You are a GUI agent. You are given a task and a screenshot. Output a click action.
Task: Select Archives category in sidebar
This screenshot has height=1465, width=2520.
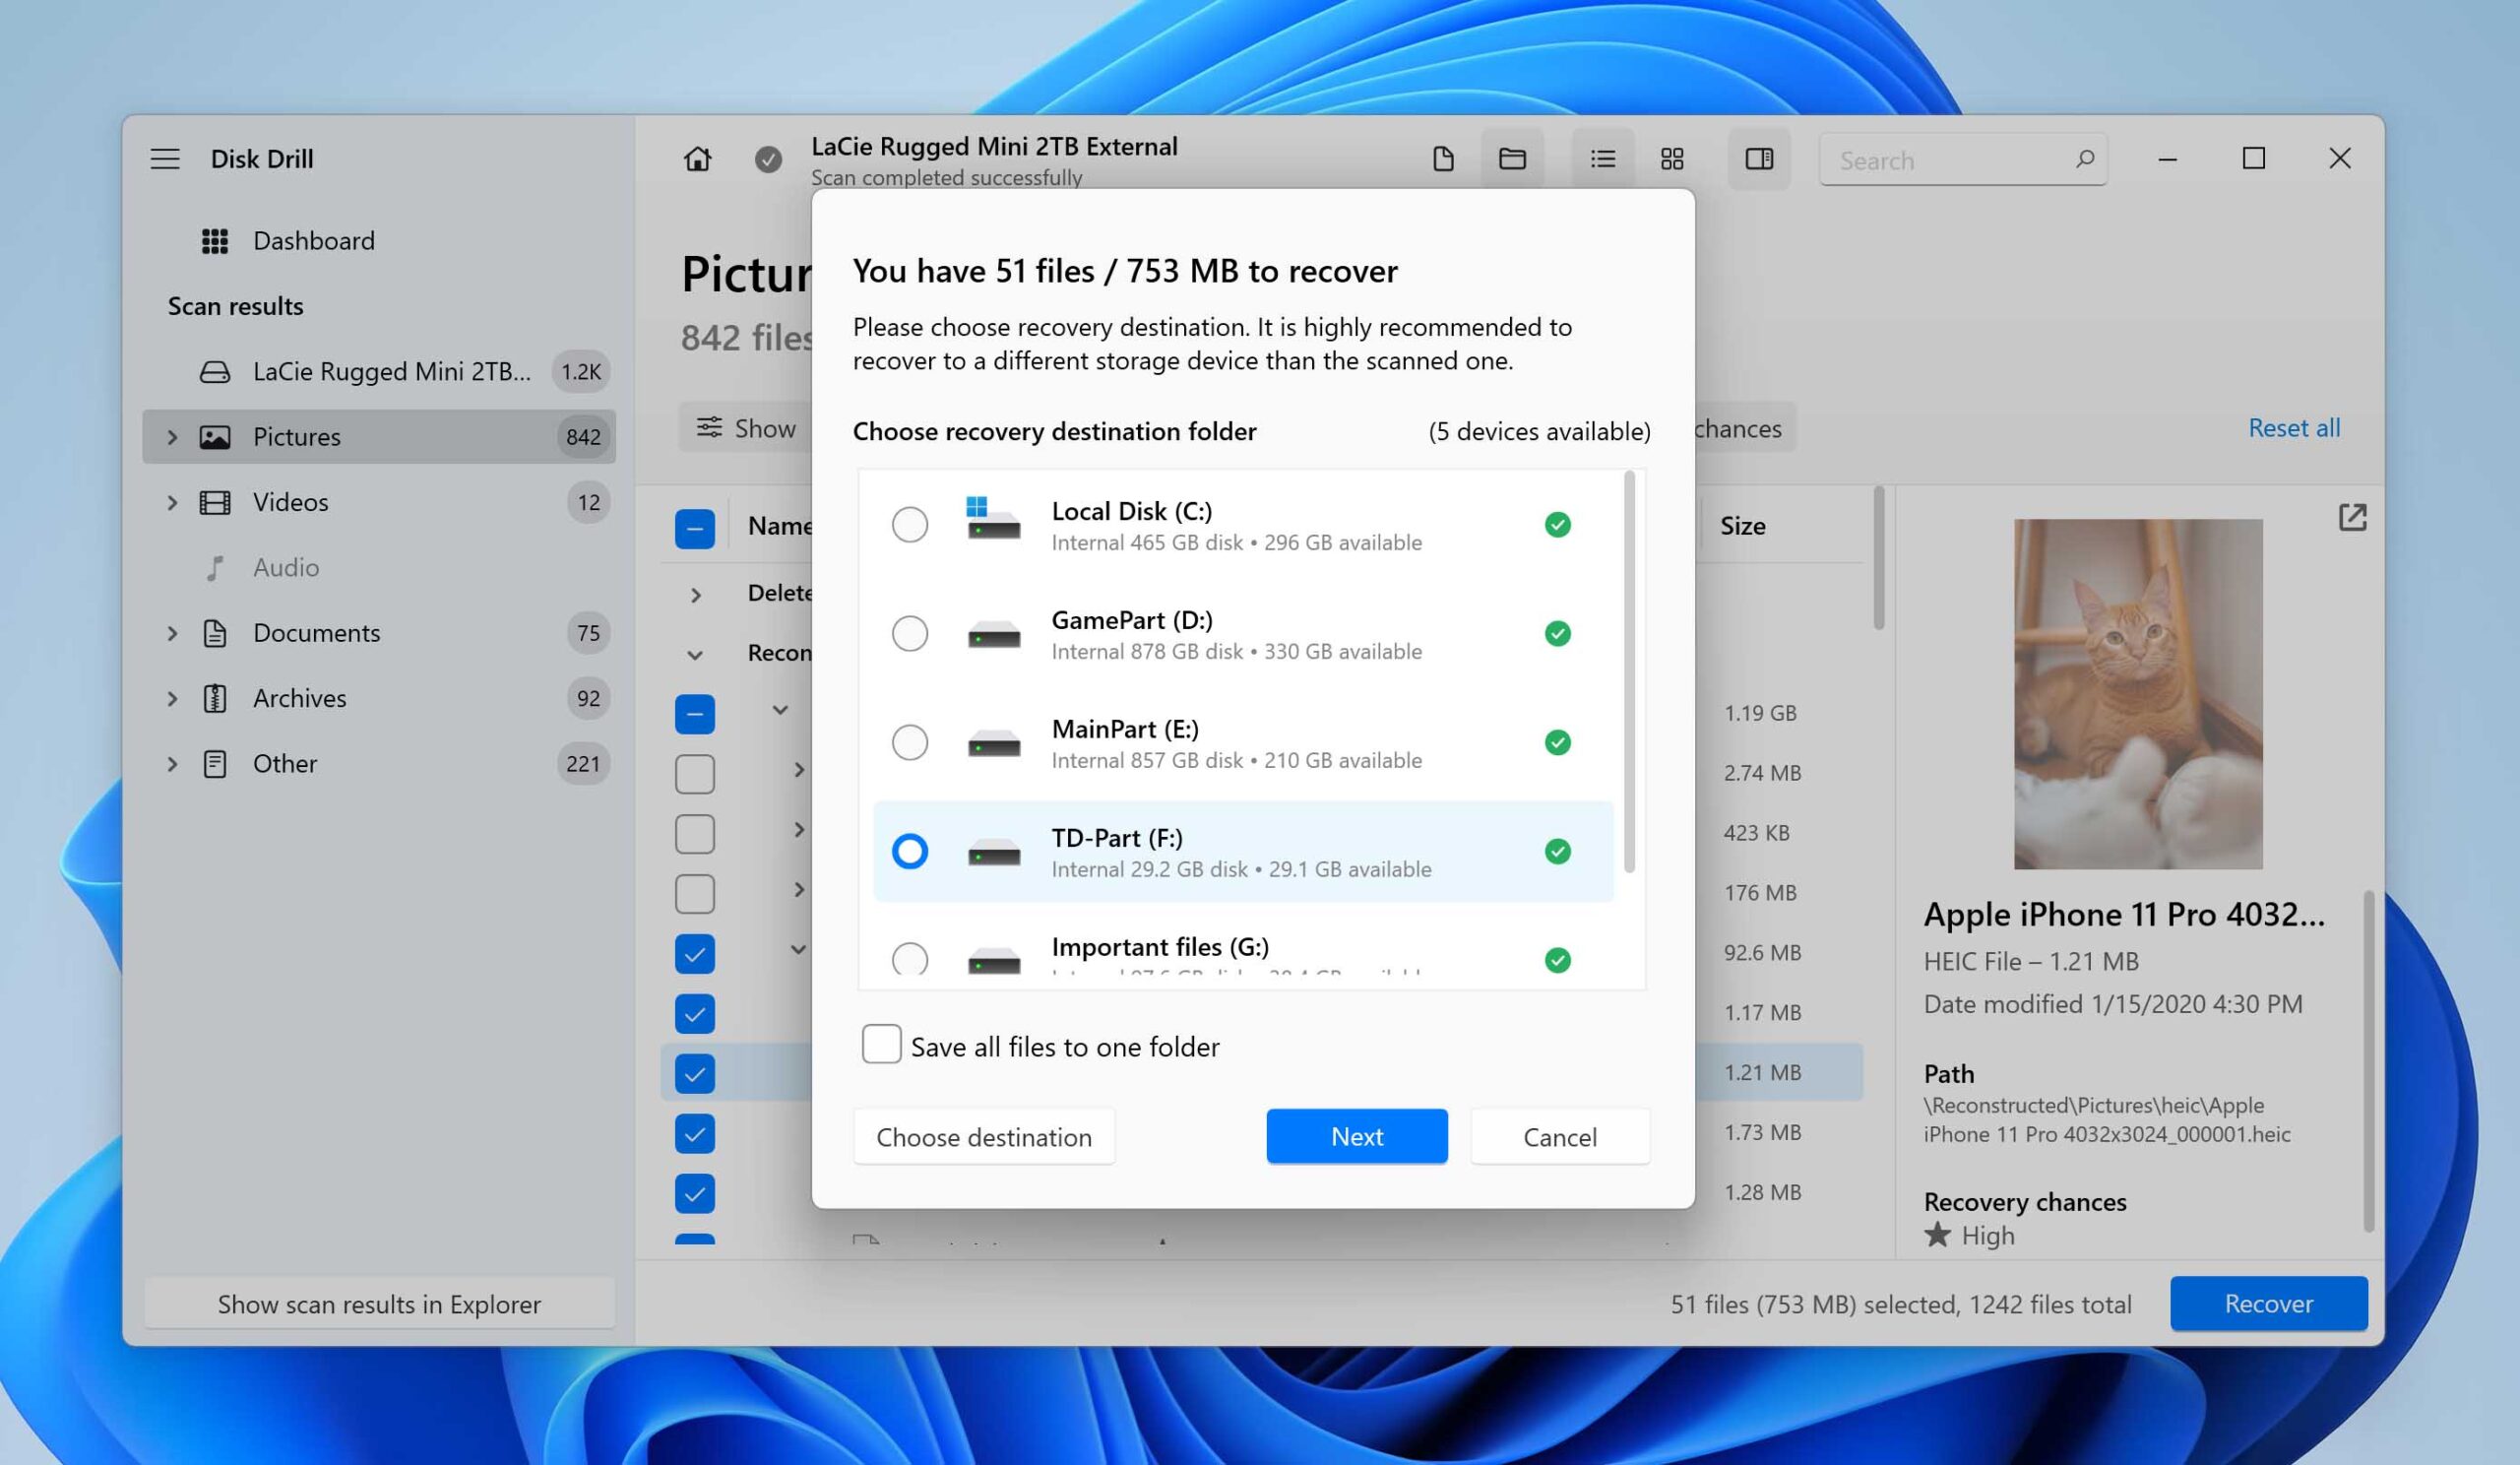pos(378,698)
